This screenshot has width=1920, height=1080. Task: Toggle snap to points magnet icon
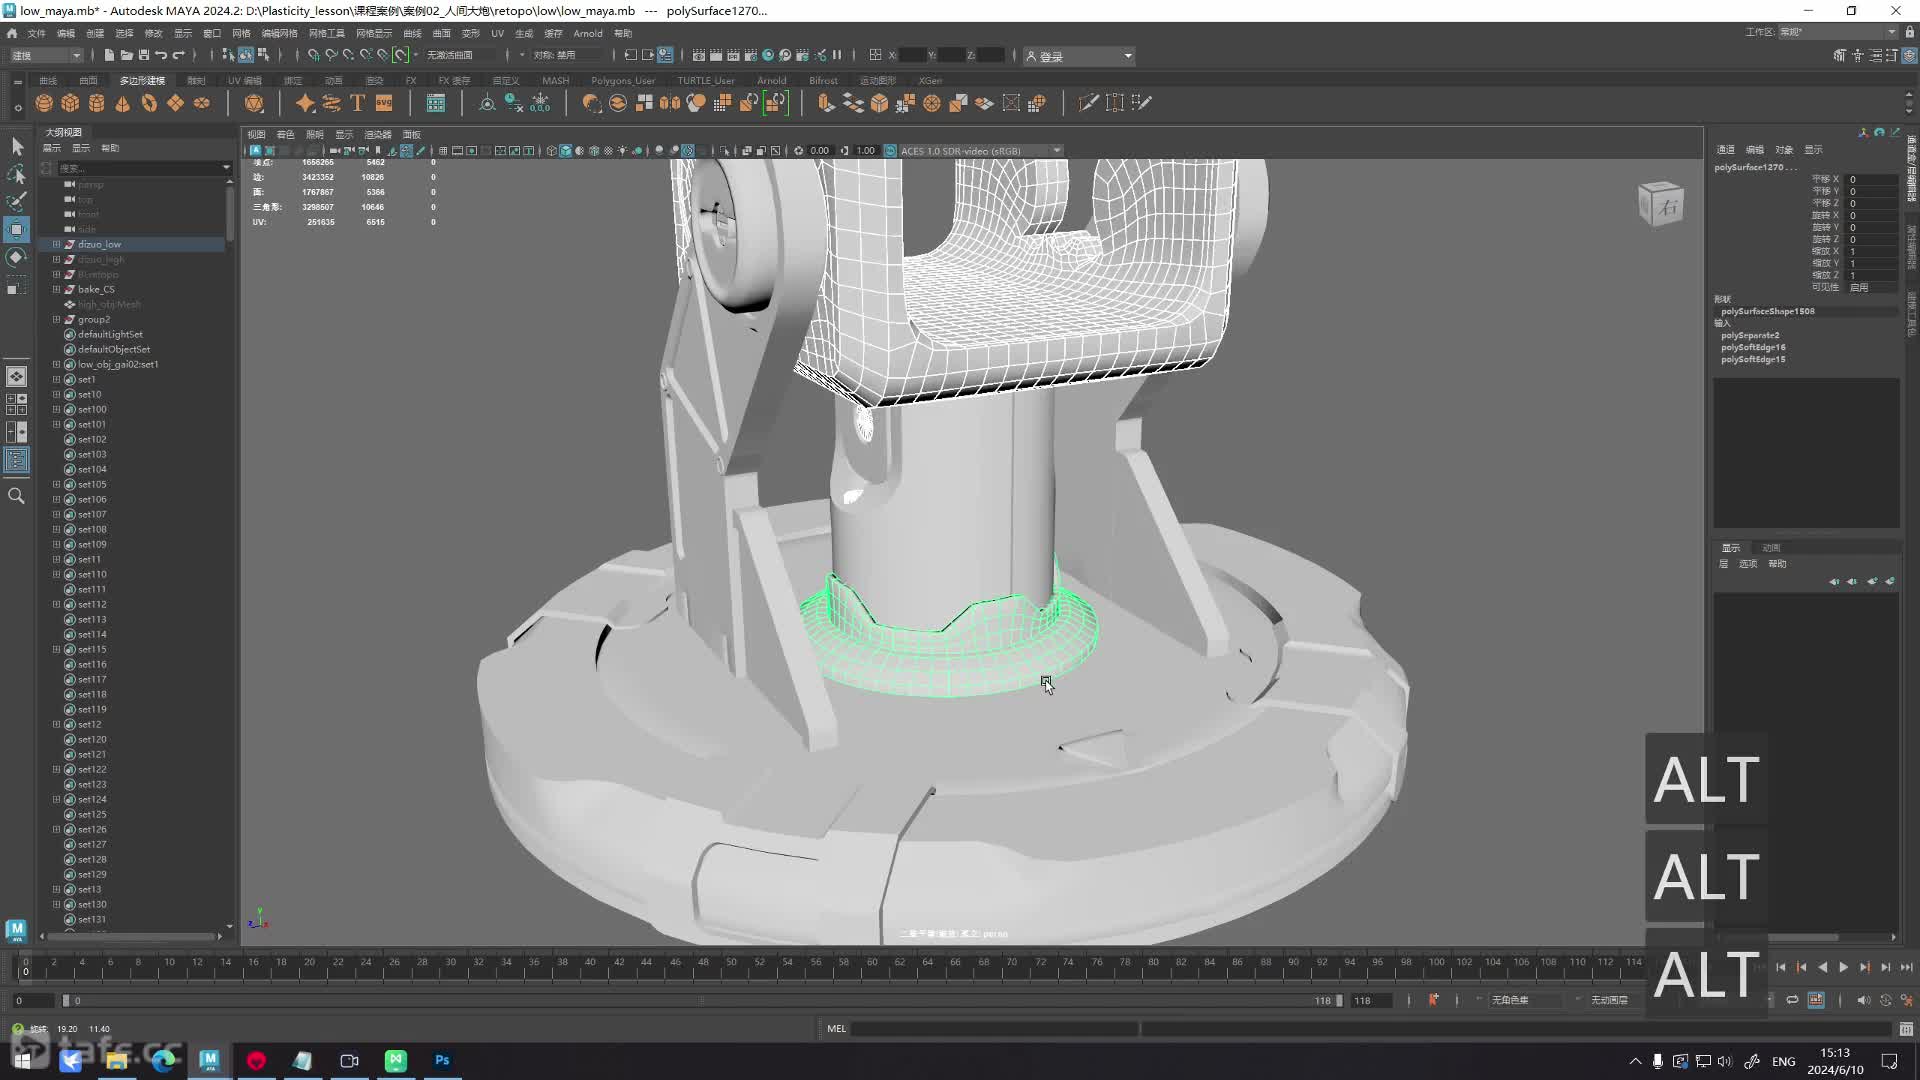[348, 55]
